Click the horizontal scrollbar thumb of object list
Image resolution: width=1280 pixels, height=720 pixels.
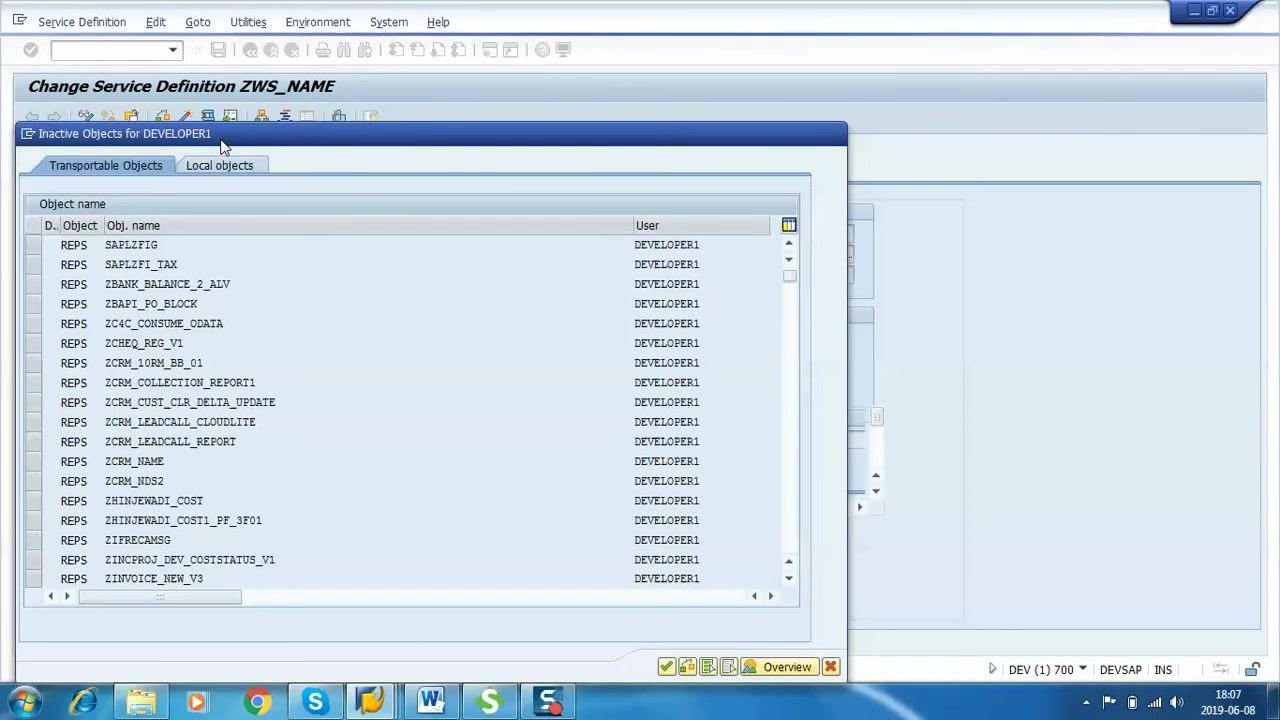[160, 597]
